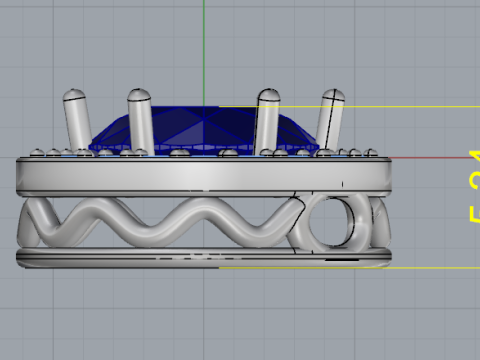Select the upper yellow dimension extension line
Image resolution: width=480 pixels, height=360 pixels.
click(x=349, y=107)
